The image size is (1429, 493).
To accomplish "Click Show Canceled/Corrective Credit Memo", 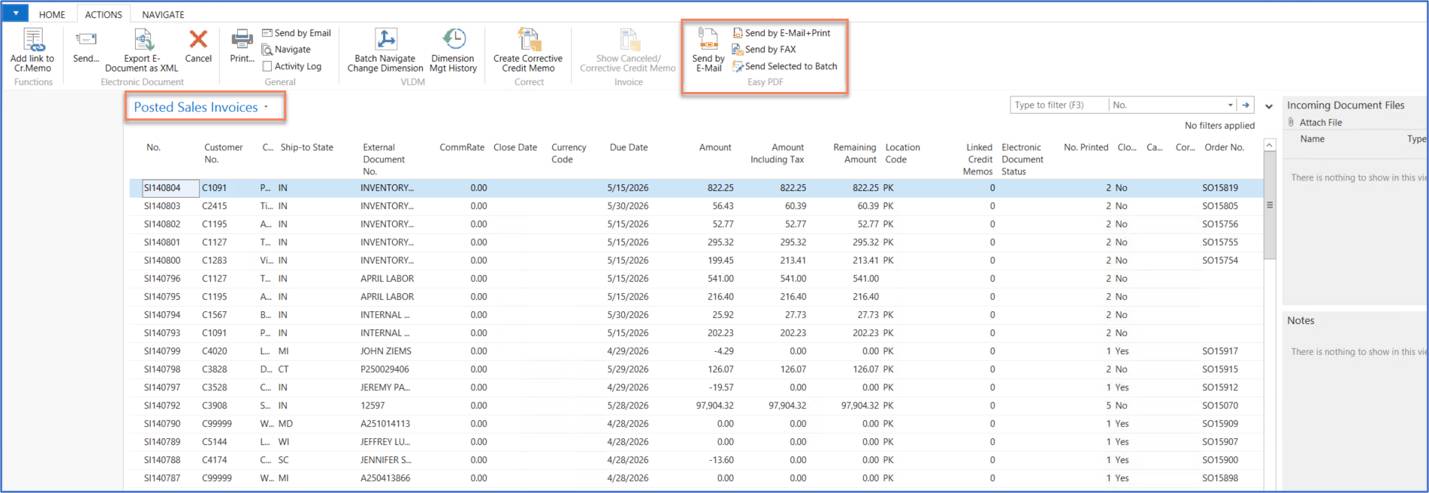I will click(x=628, y=51).
